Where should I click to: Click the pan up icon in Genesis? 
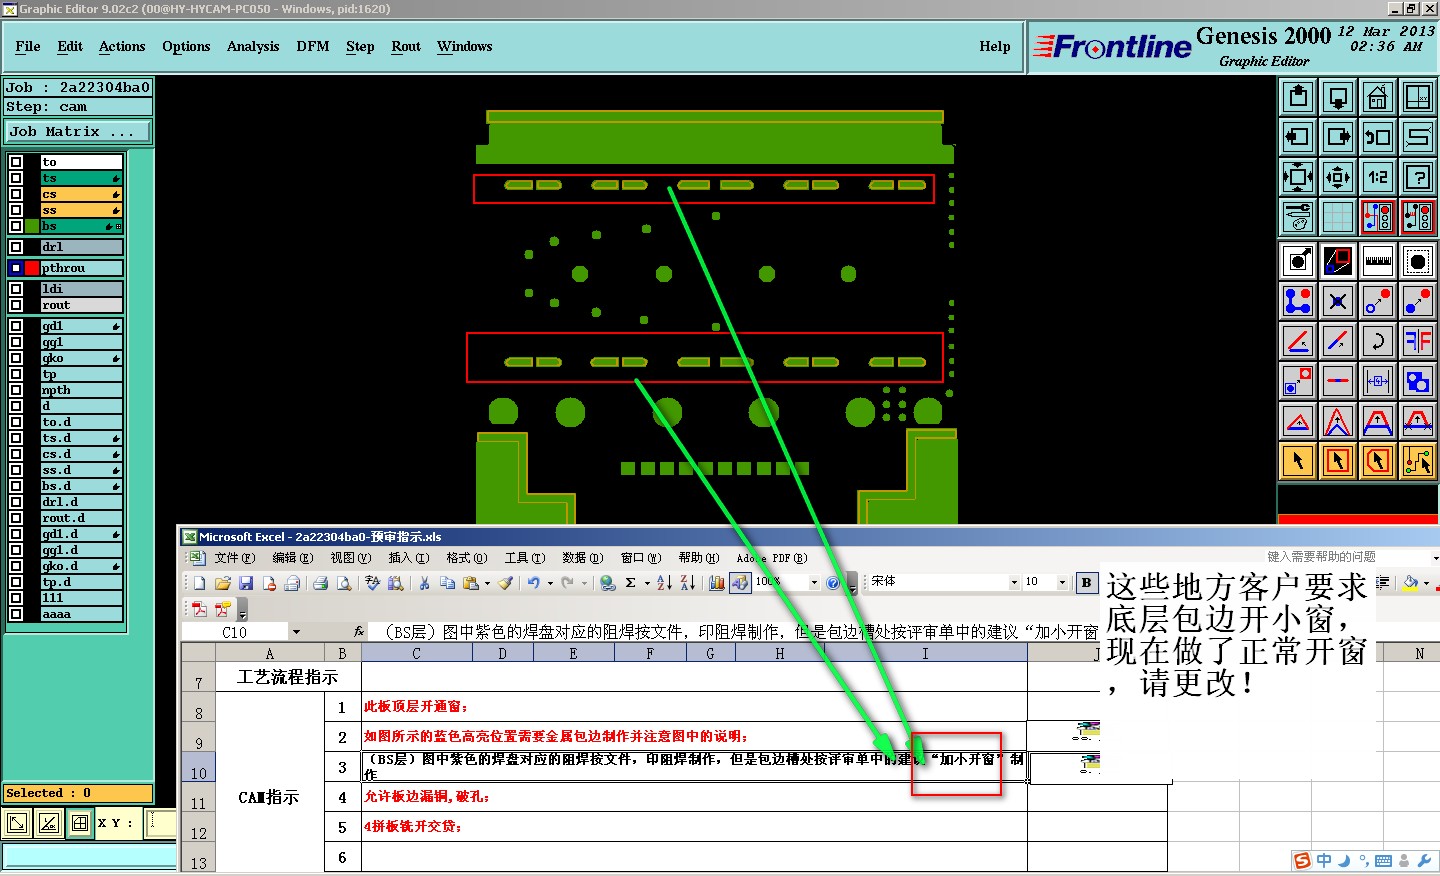coord(1298,97)
